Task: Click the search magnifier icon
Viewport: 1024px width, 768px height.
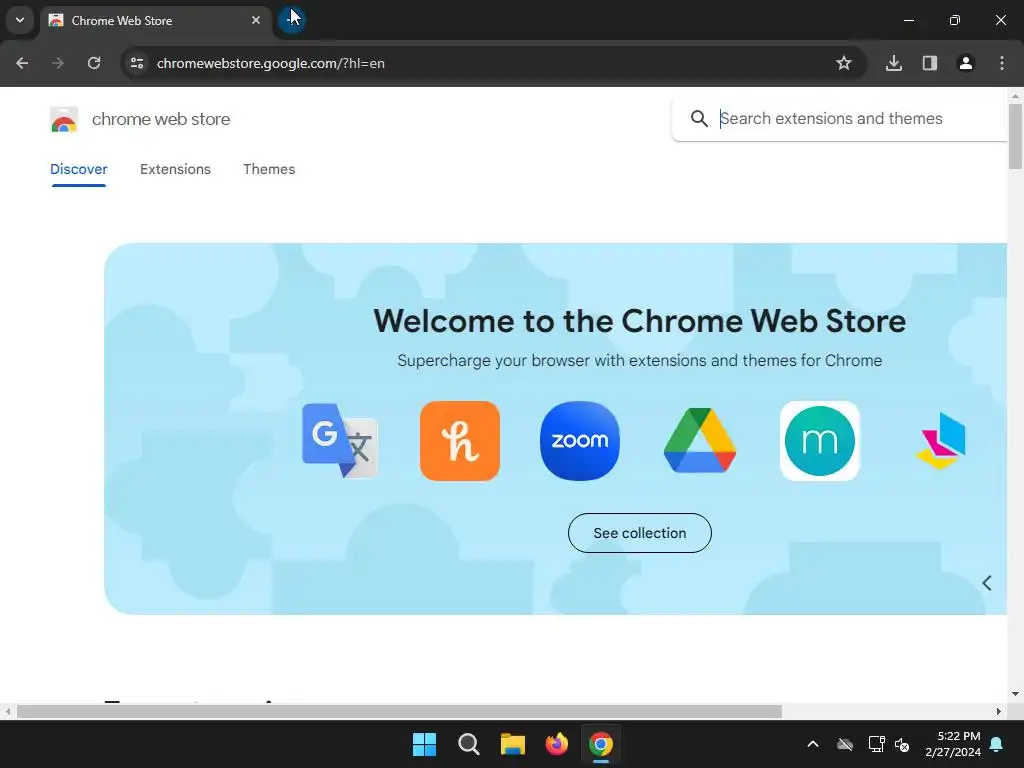Action: pos(699,119)
